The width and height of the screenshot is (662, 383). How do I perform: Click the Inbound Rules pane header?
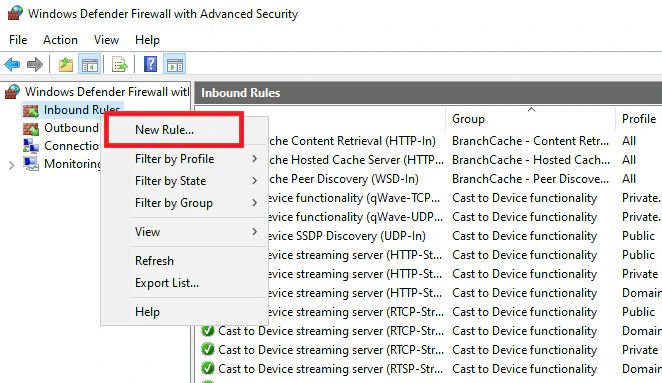pos(428,93)
